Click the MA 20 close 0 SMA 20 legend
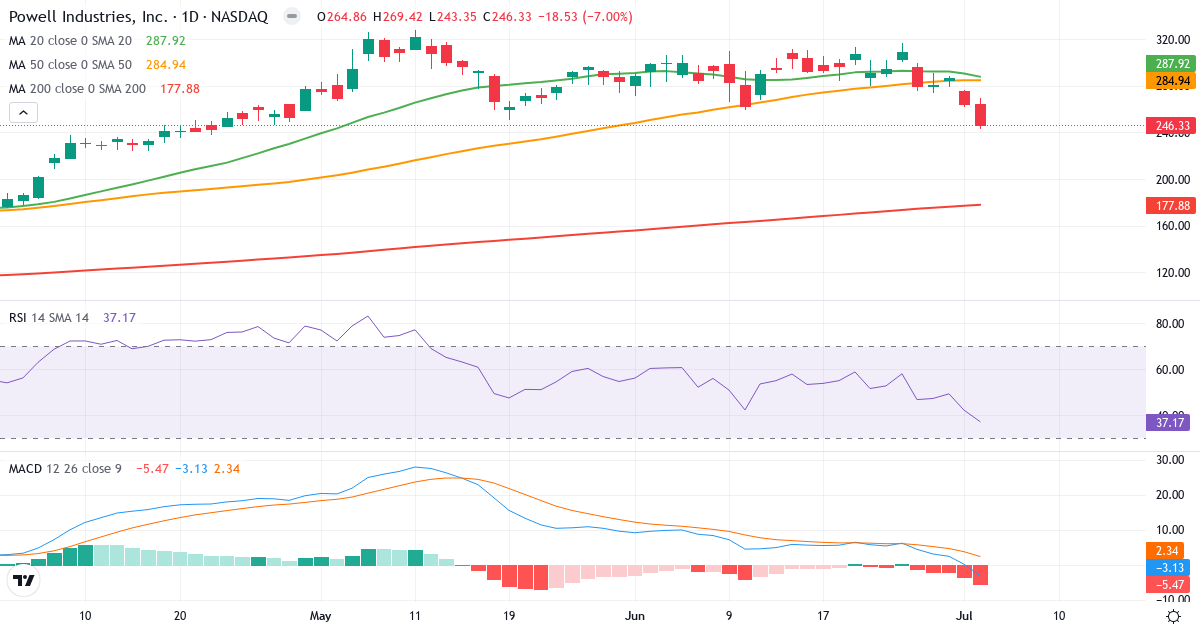 tap(71, 41)
